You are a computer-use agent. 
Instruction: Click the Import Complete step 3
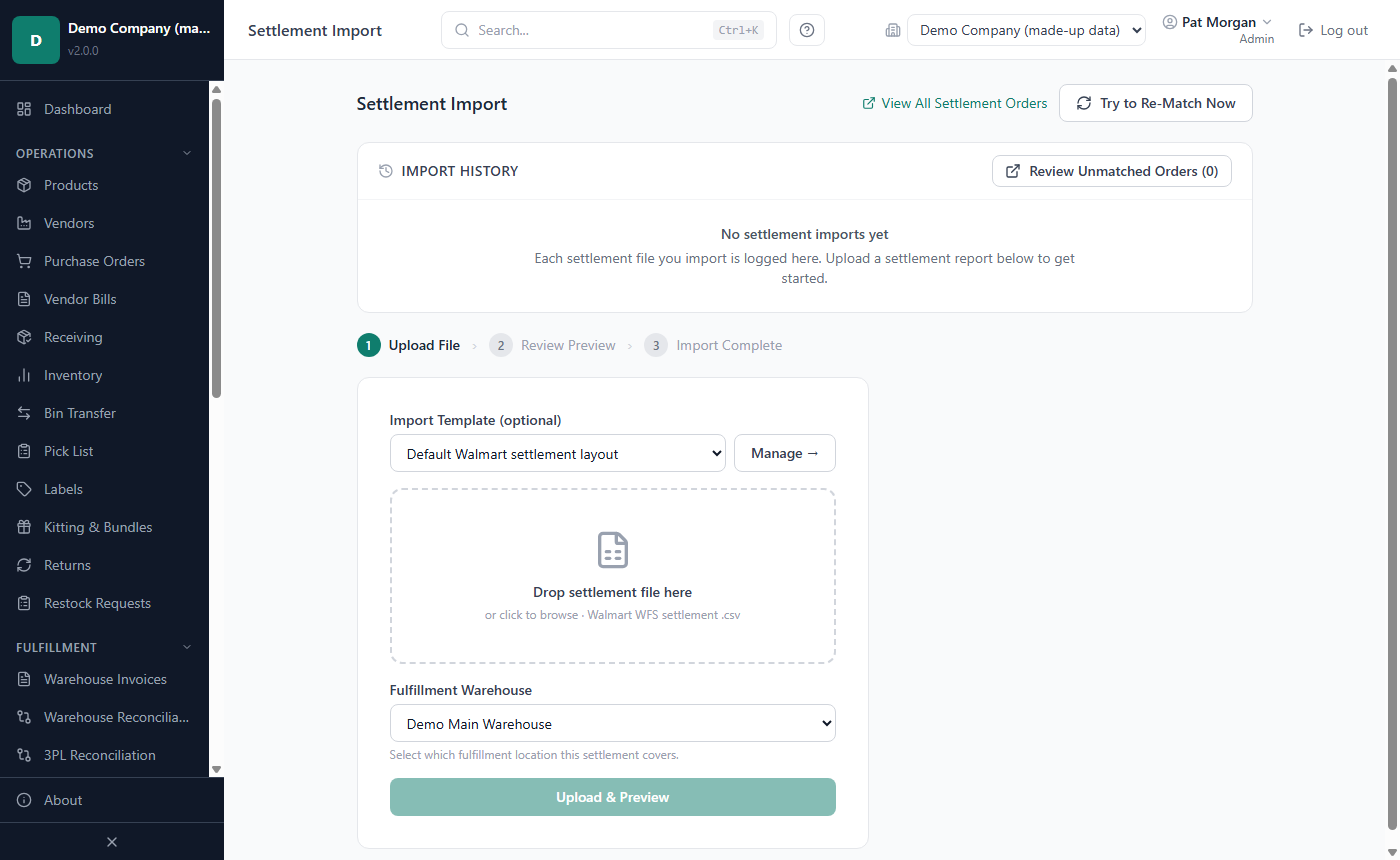click(x=713, y=345)
